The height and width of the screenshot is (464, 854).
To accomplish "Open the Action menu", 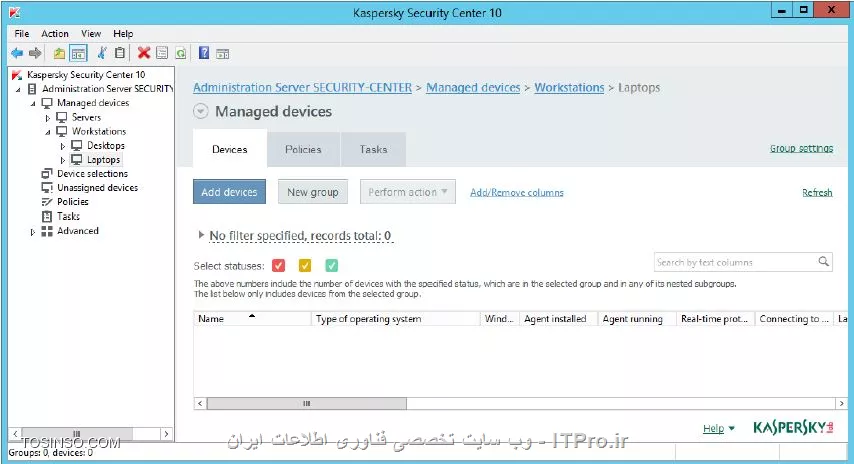I will click(x=55, y=34).
